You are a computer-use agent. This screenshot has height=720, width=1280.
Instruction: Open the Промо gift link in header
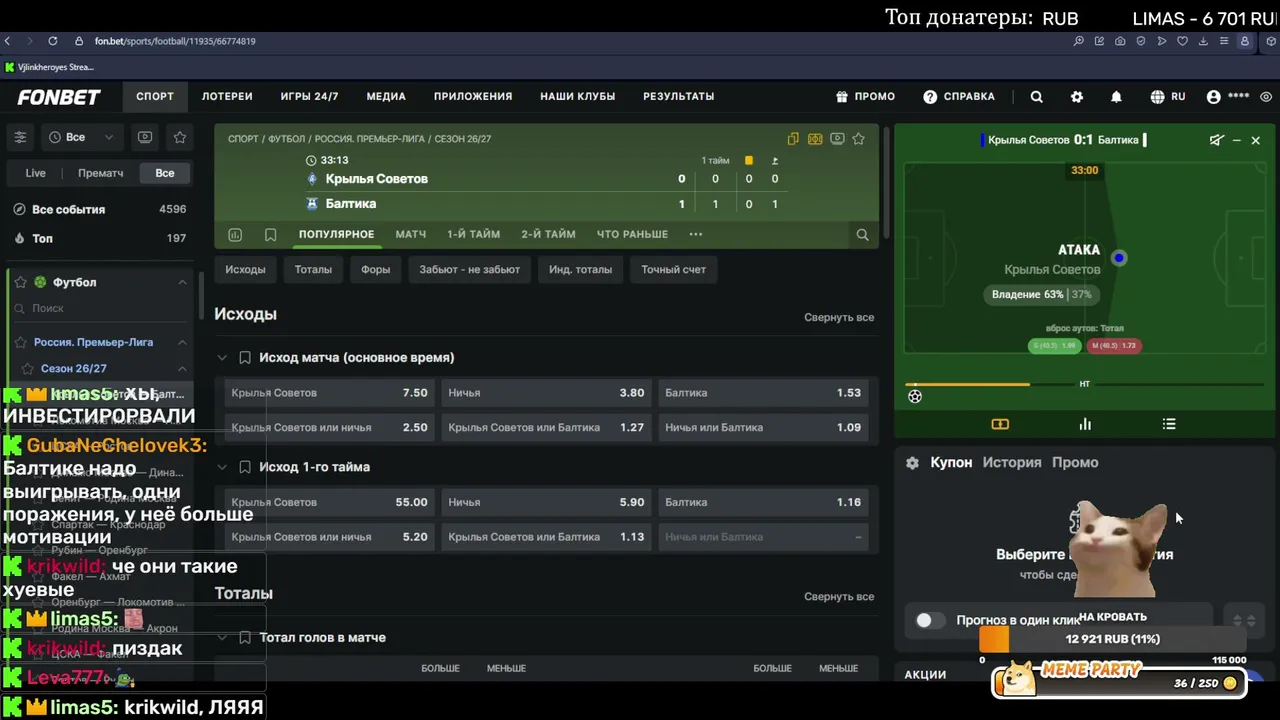(x=866, y=97)
